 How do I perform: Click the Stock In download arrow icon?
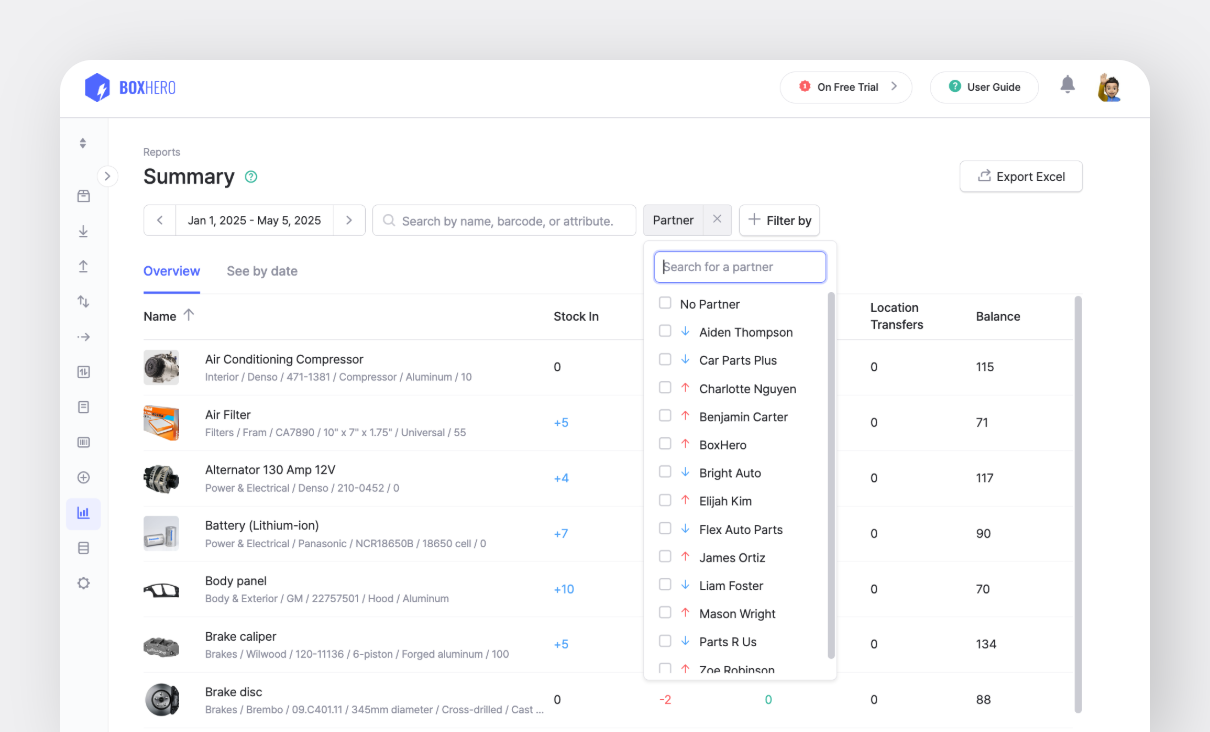[83, 231]
